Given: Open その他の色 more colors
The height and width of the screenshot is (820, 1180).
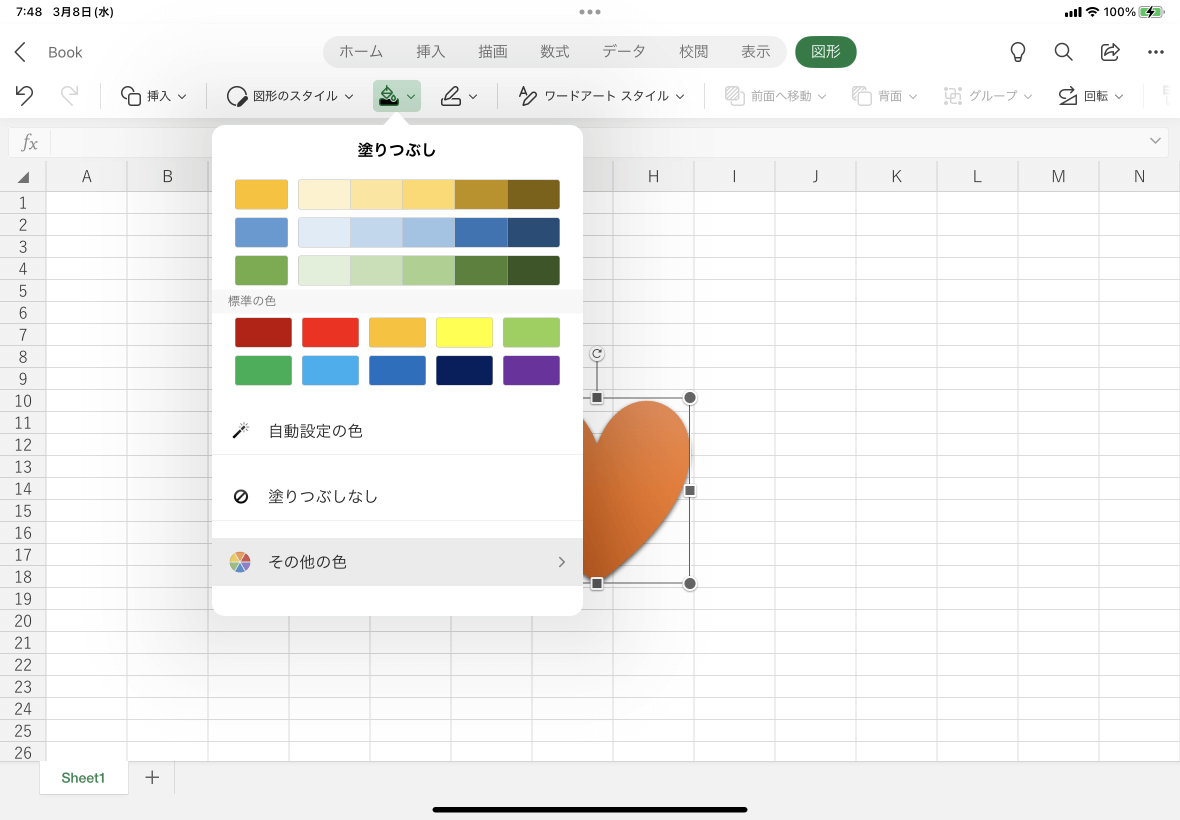Looking at the screenshot, I should [397, 562].
